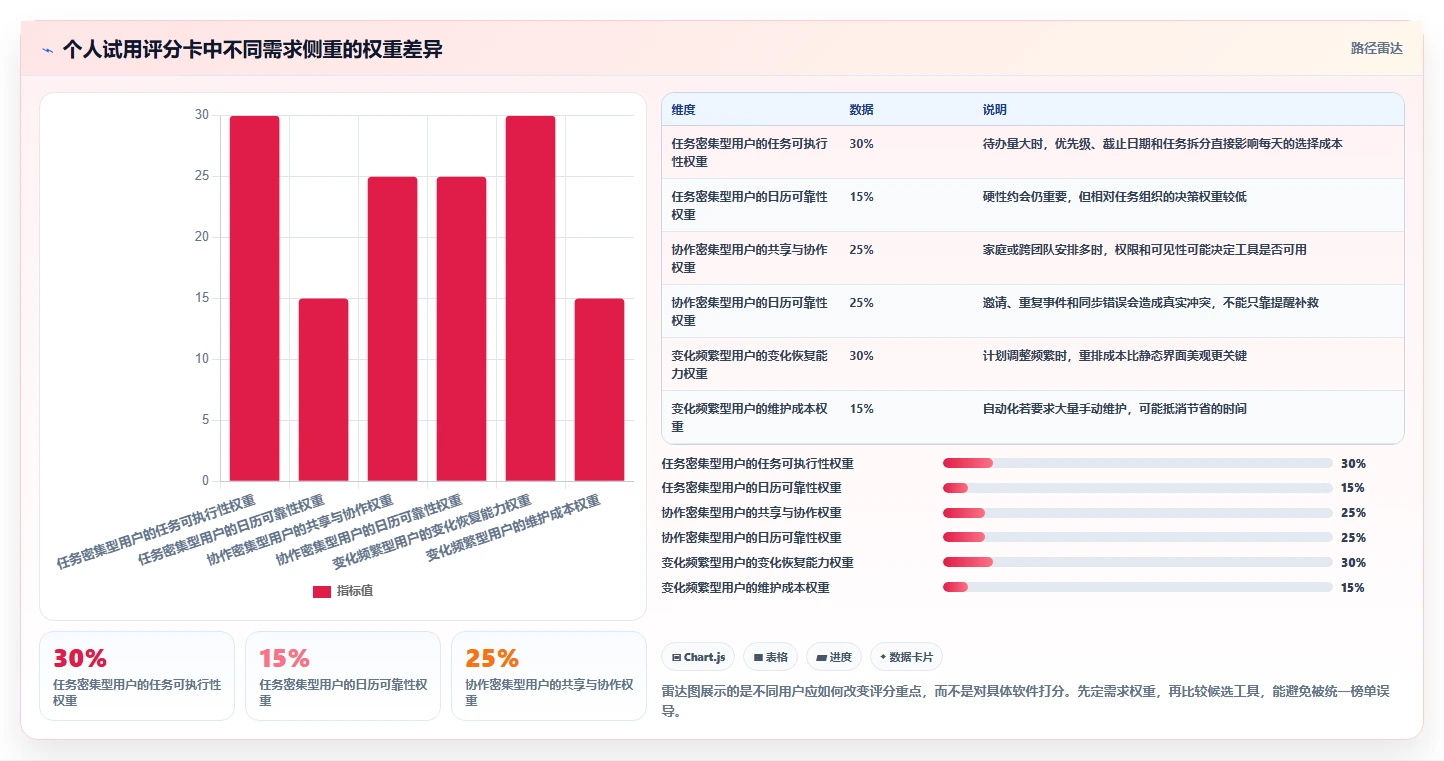The height and width of the screenshot is (761, 1444).
Task: Click the chart bar for 协作密集型用户的共享与协作权重
Action: (392, 329)
